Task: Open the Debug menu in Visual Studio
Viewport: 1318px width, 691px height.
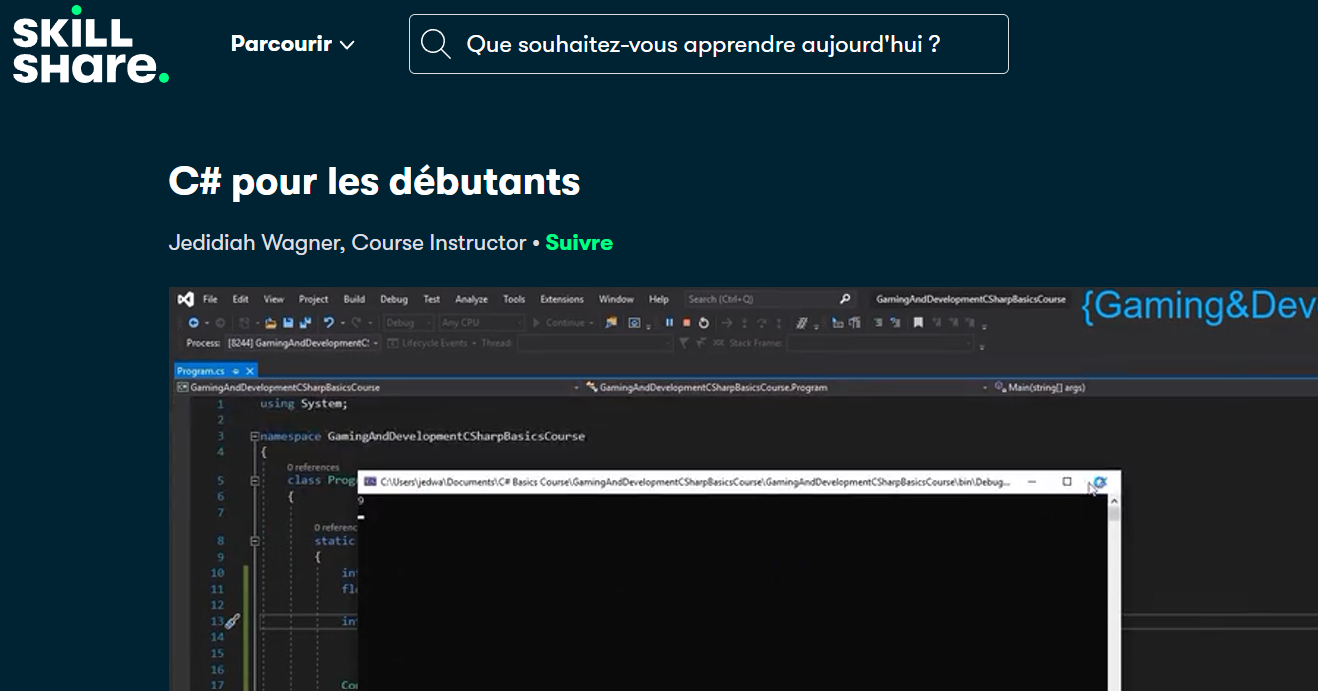Action: (394, 299)
